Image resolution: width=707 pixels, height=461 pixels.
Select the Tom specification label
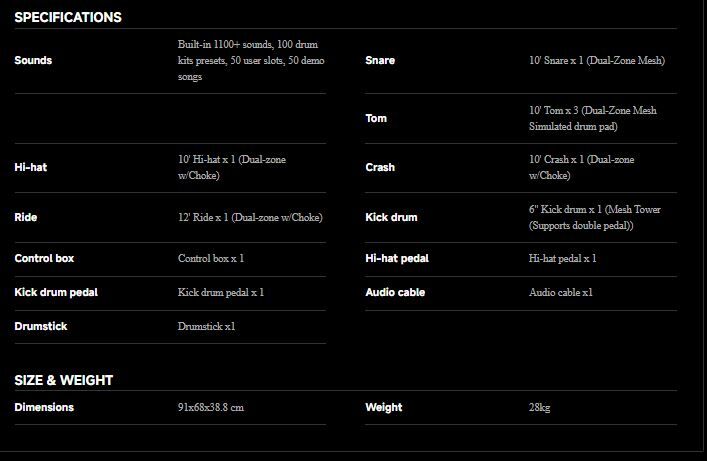click(376, 118)
